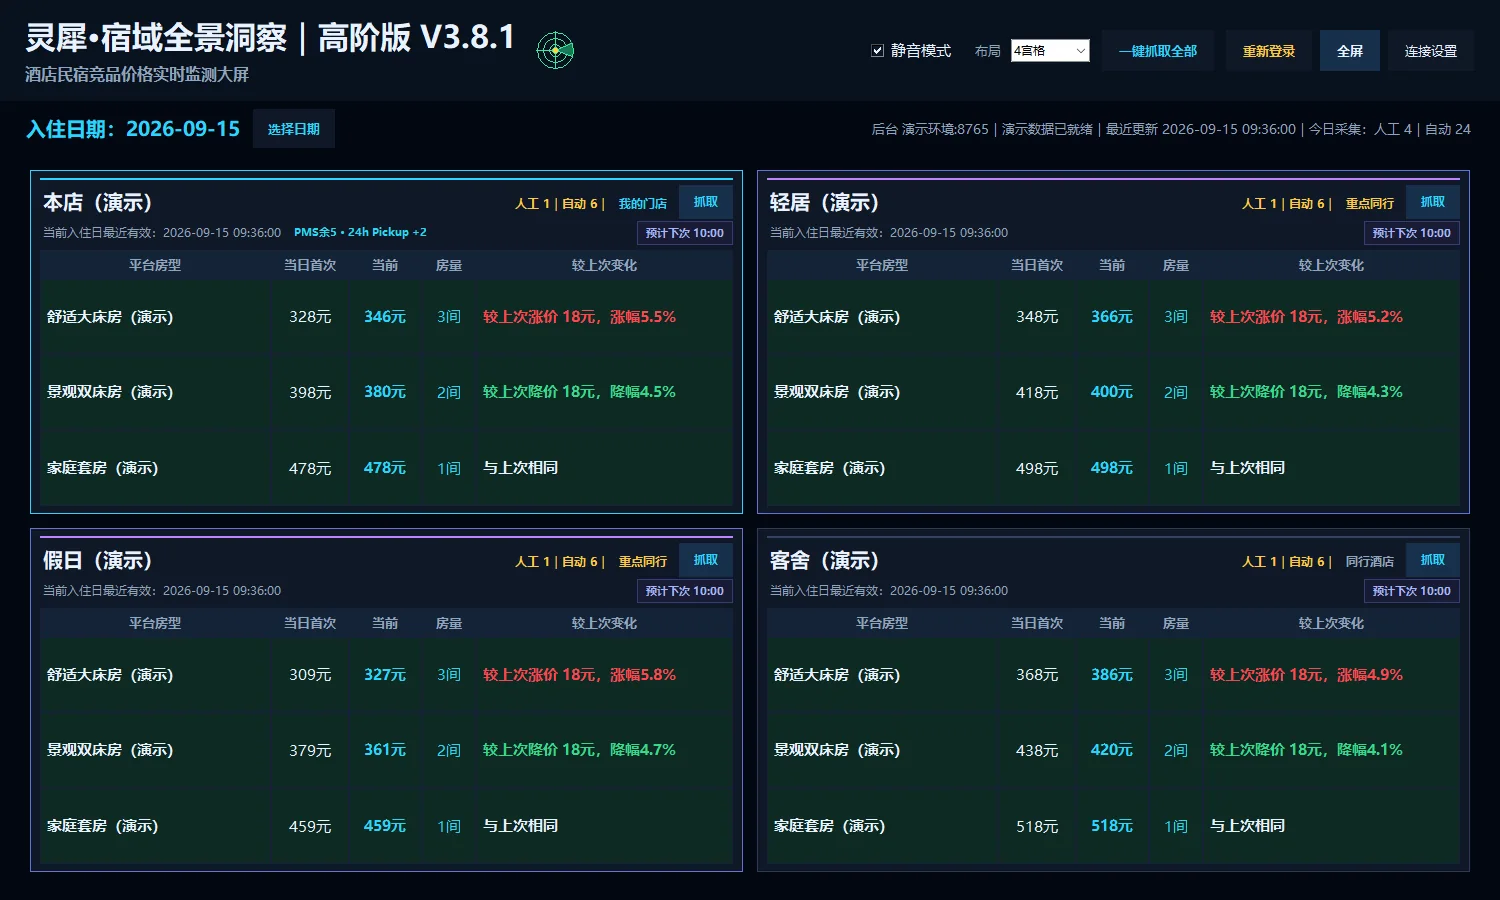Screen dimensions: 1500x900
Task: Click 较上次降价 18元, 降幅4.1% text
Action: click(1306, 750)
